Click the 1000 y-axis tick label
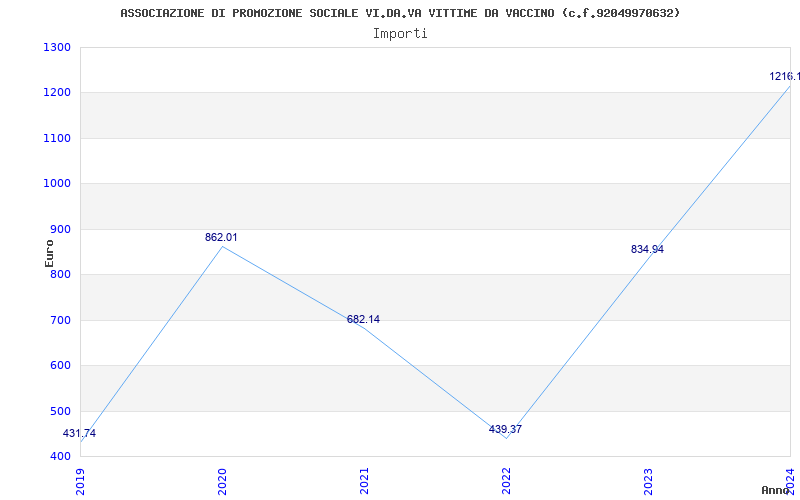This screenshot has height=500, width=800. [x=57, y=184]
